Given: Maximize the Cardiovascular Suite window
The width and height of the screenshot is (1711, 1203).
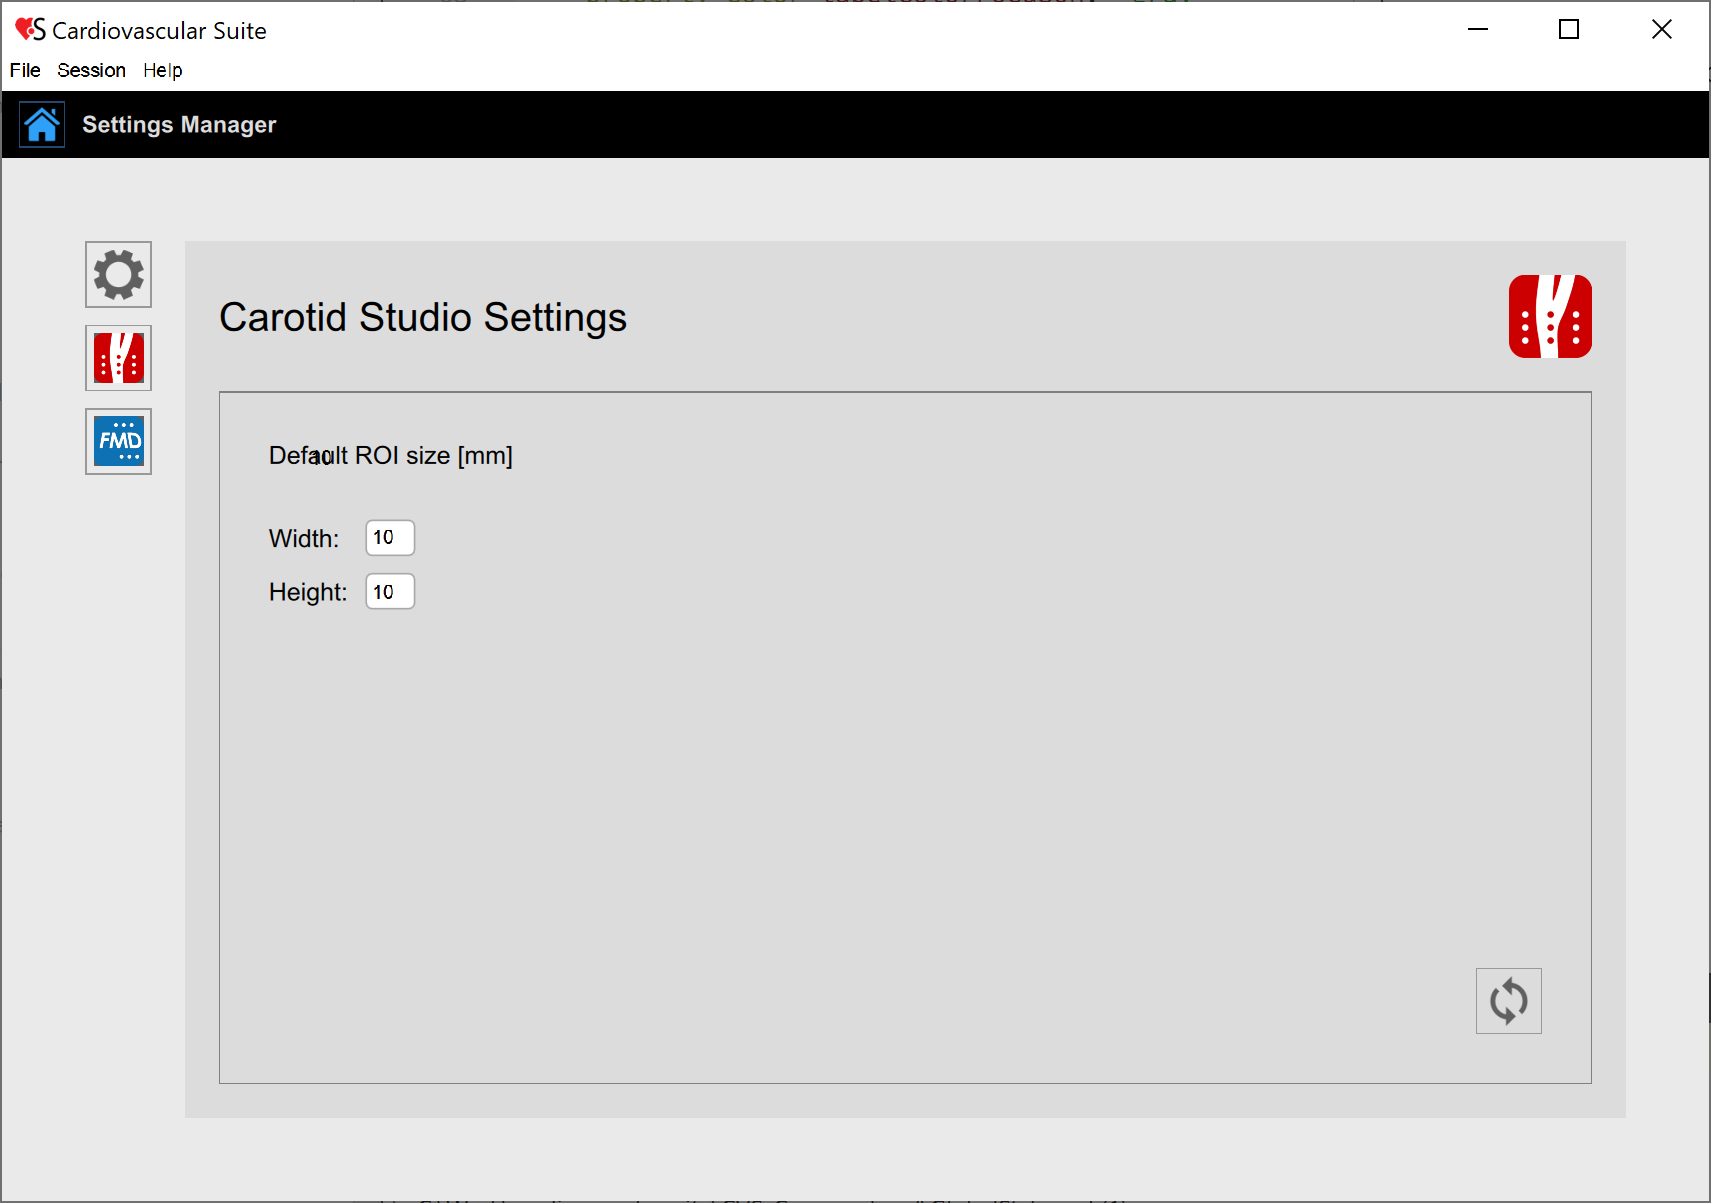Looking at the screenshot, I should point(1569,30).
